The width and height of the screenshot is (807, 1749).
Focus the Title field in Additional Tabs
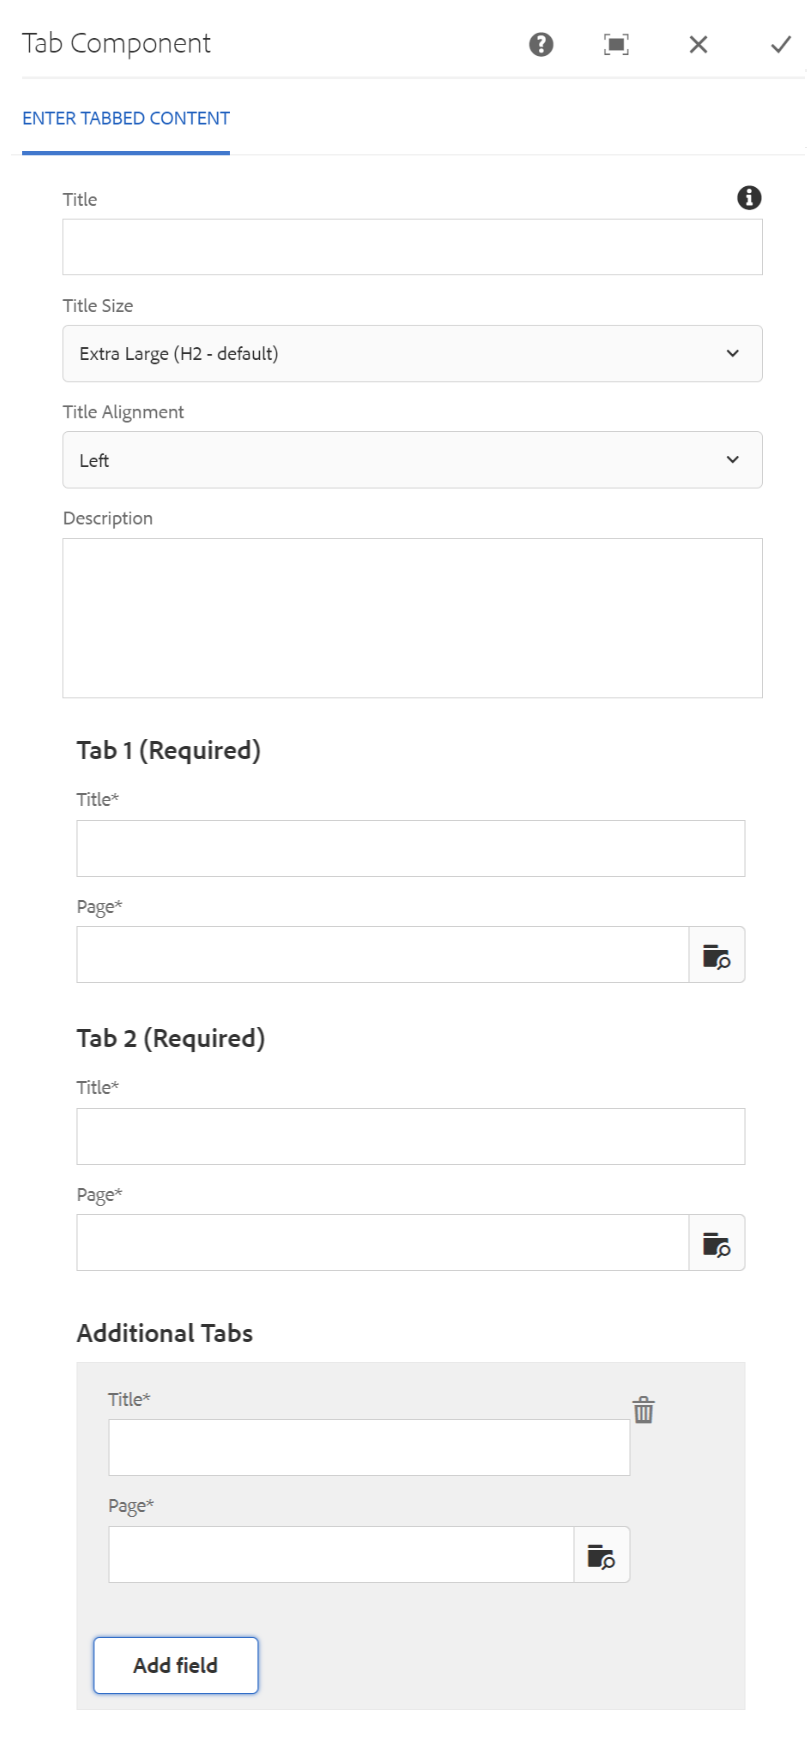(368, 1446)
